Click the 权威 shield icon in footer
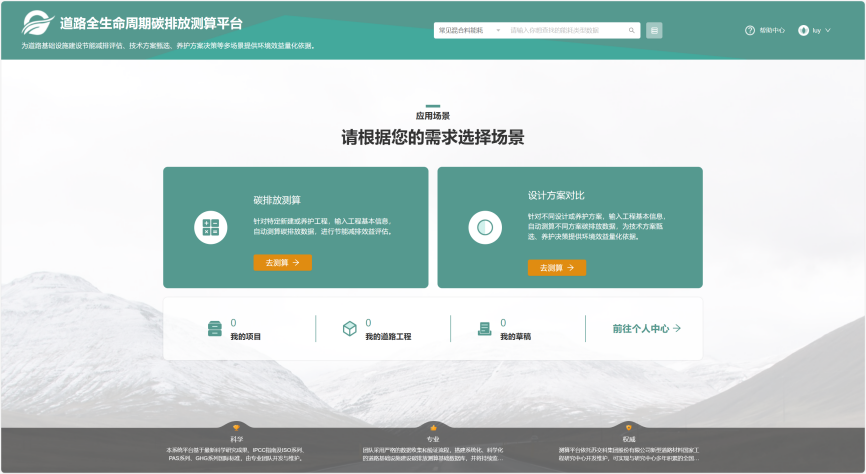 click(x=628, y=428)
